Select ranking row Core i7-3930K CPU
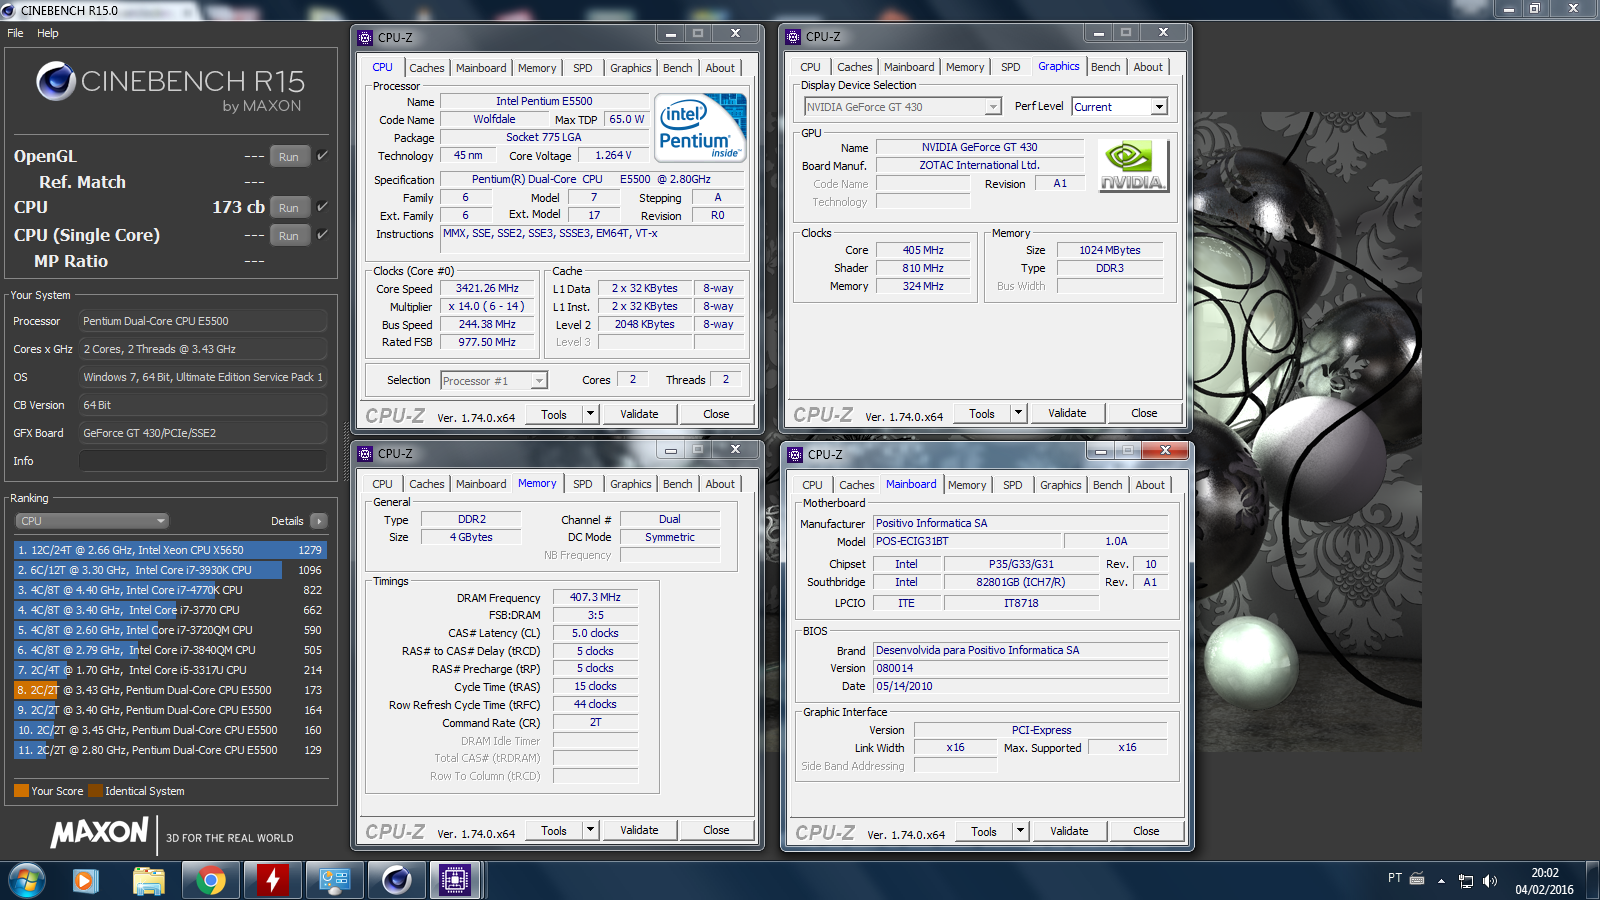This screenshot has height=900, width=1600. [170, 570]
